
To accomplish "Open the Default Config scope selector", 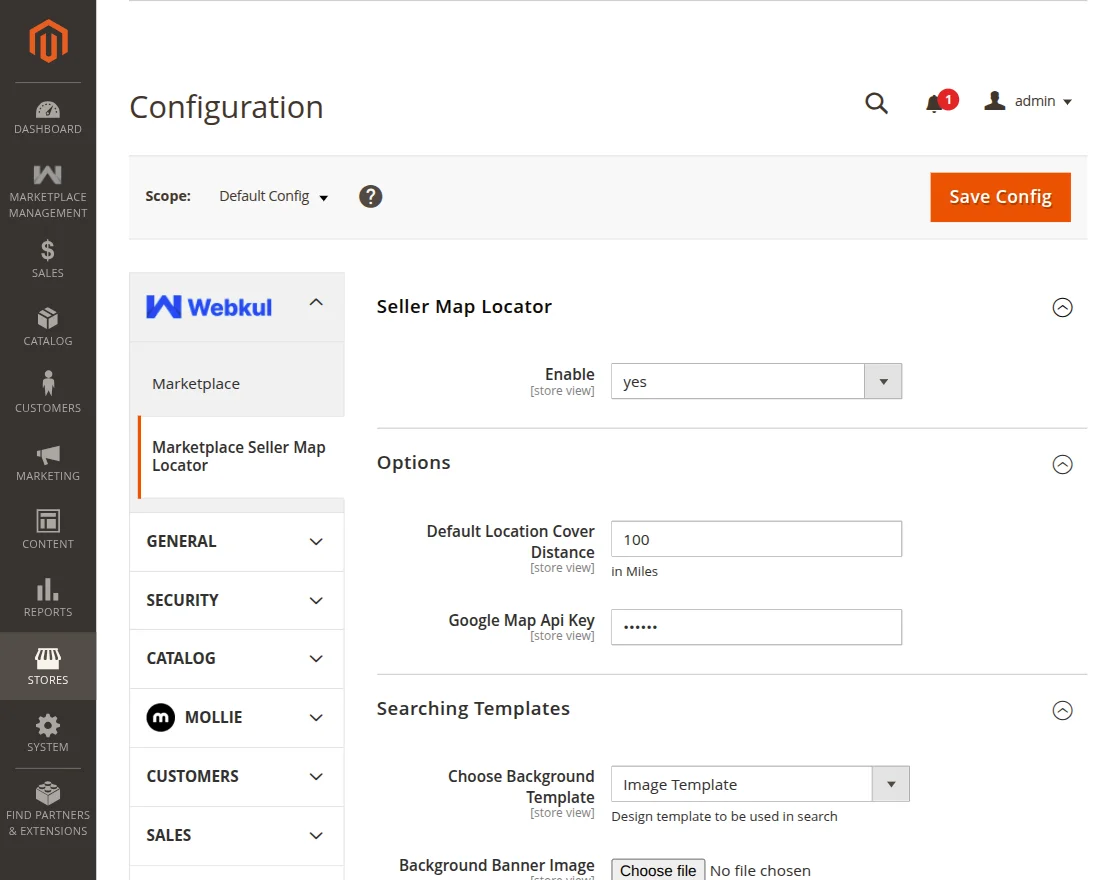I will (273, 197).
